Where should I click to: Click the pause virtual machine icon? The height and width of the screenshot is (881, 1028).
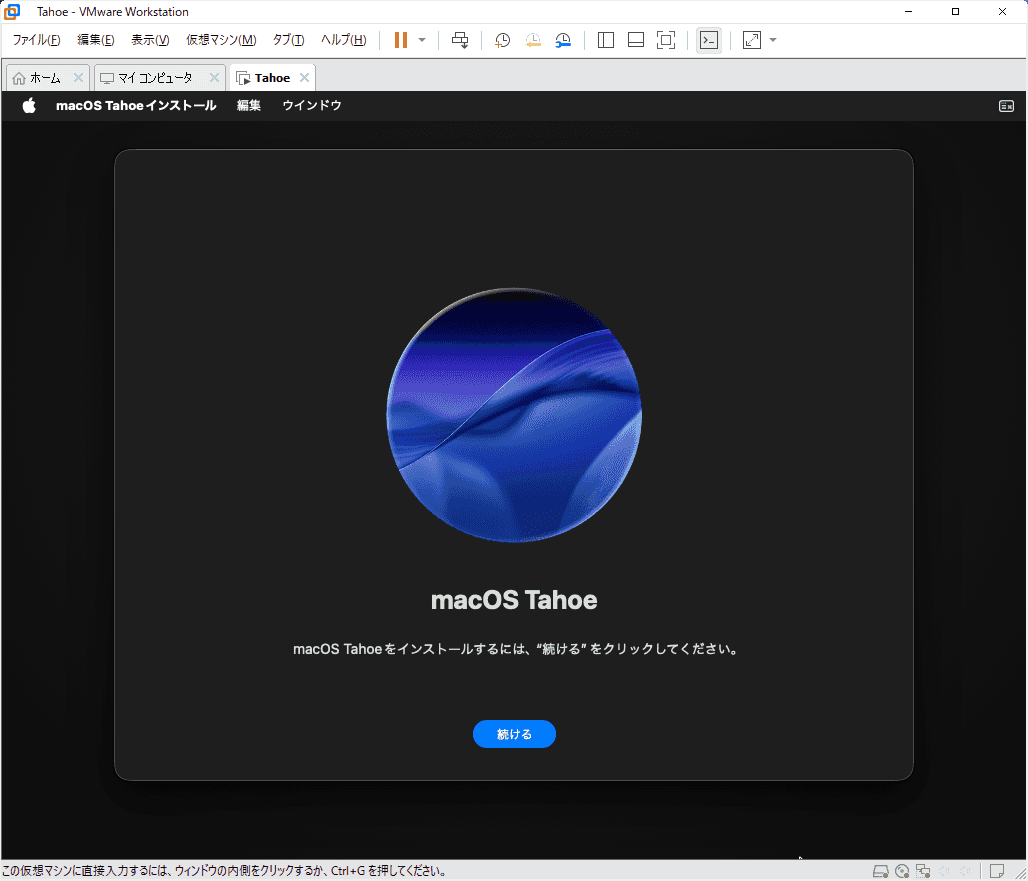pyautogui.click(x=401, y=40)
